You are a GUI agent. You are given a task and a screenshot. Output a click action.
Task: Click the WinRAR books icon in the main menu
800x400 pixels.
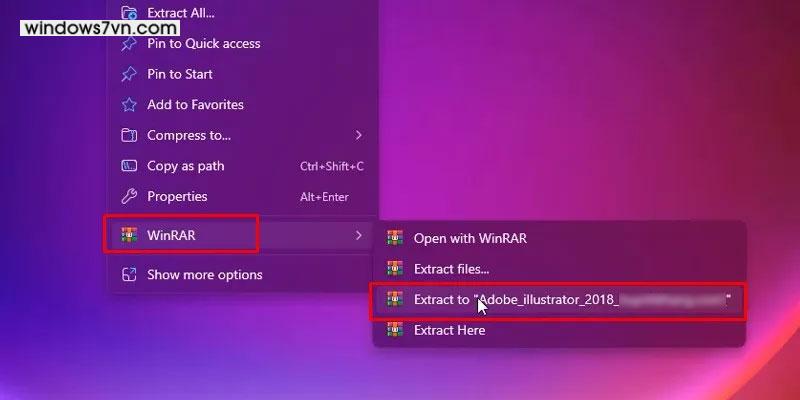click(x=129, y=235)
